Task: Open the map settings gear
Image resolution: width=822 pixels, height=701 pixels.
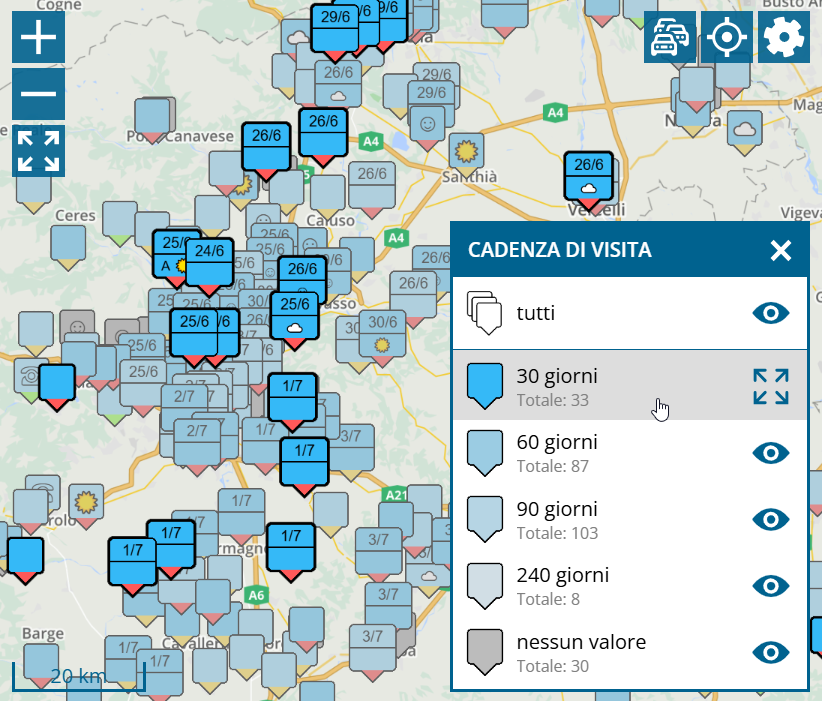Action: [784, 37]
